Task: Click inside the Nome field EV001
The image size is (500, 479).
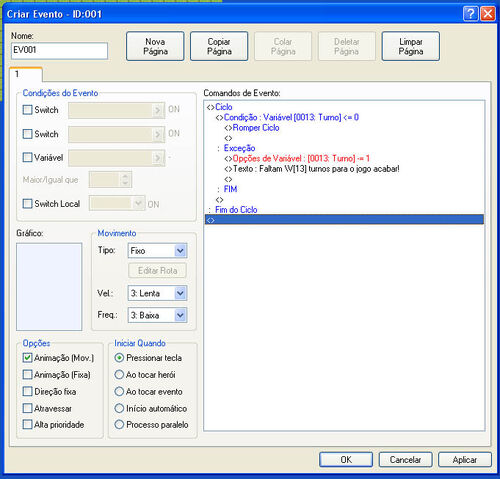Action: (x=59, y=51)
